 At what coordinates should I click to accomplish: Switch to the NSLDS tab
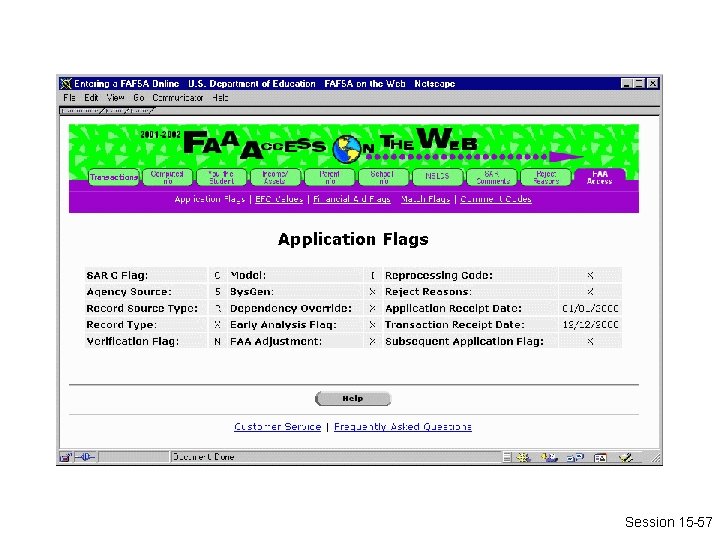click(437, 177)
